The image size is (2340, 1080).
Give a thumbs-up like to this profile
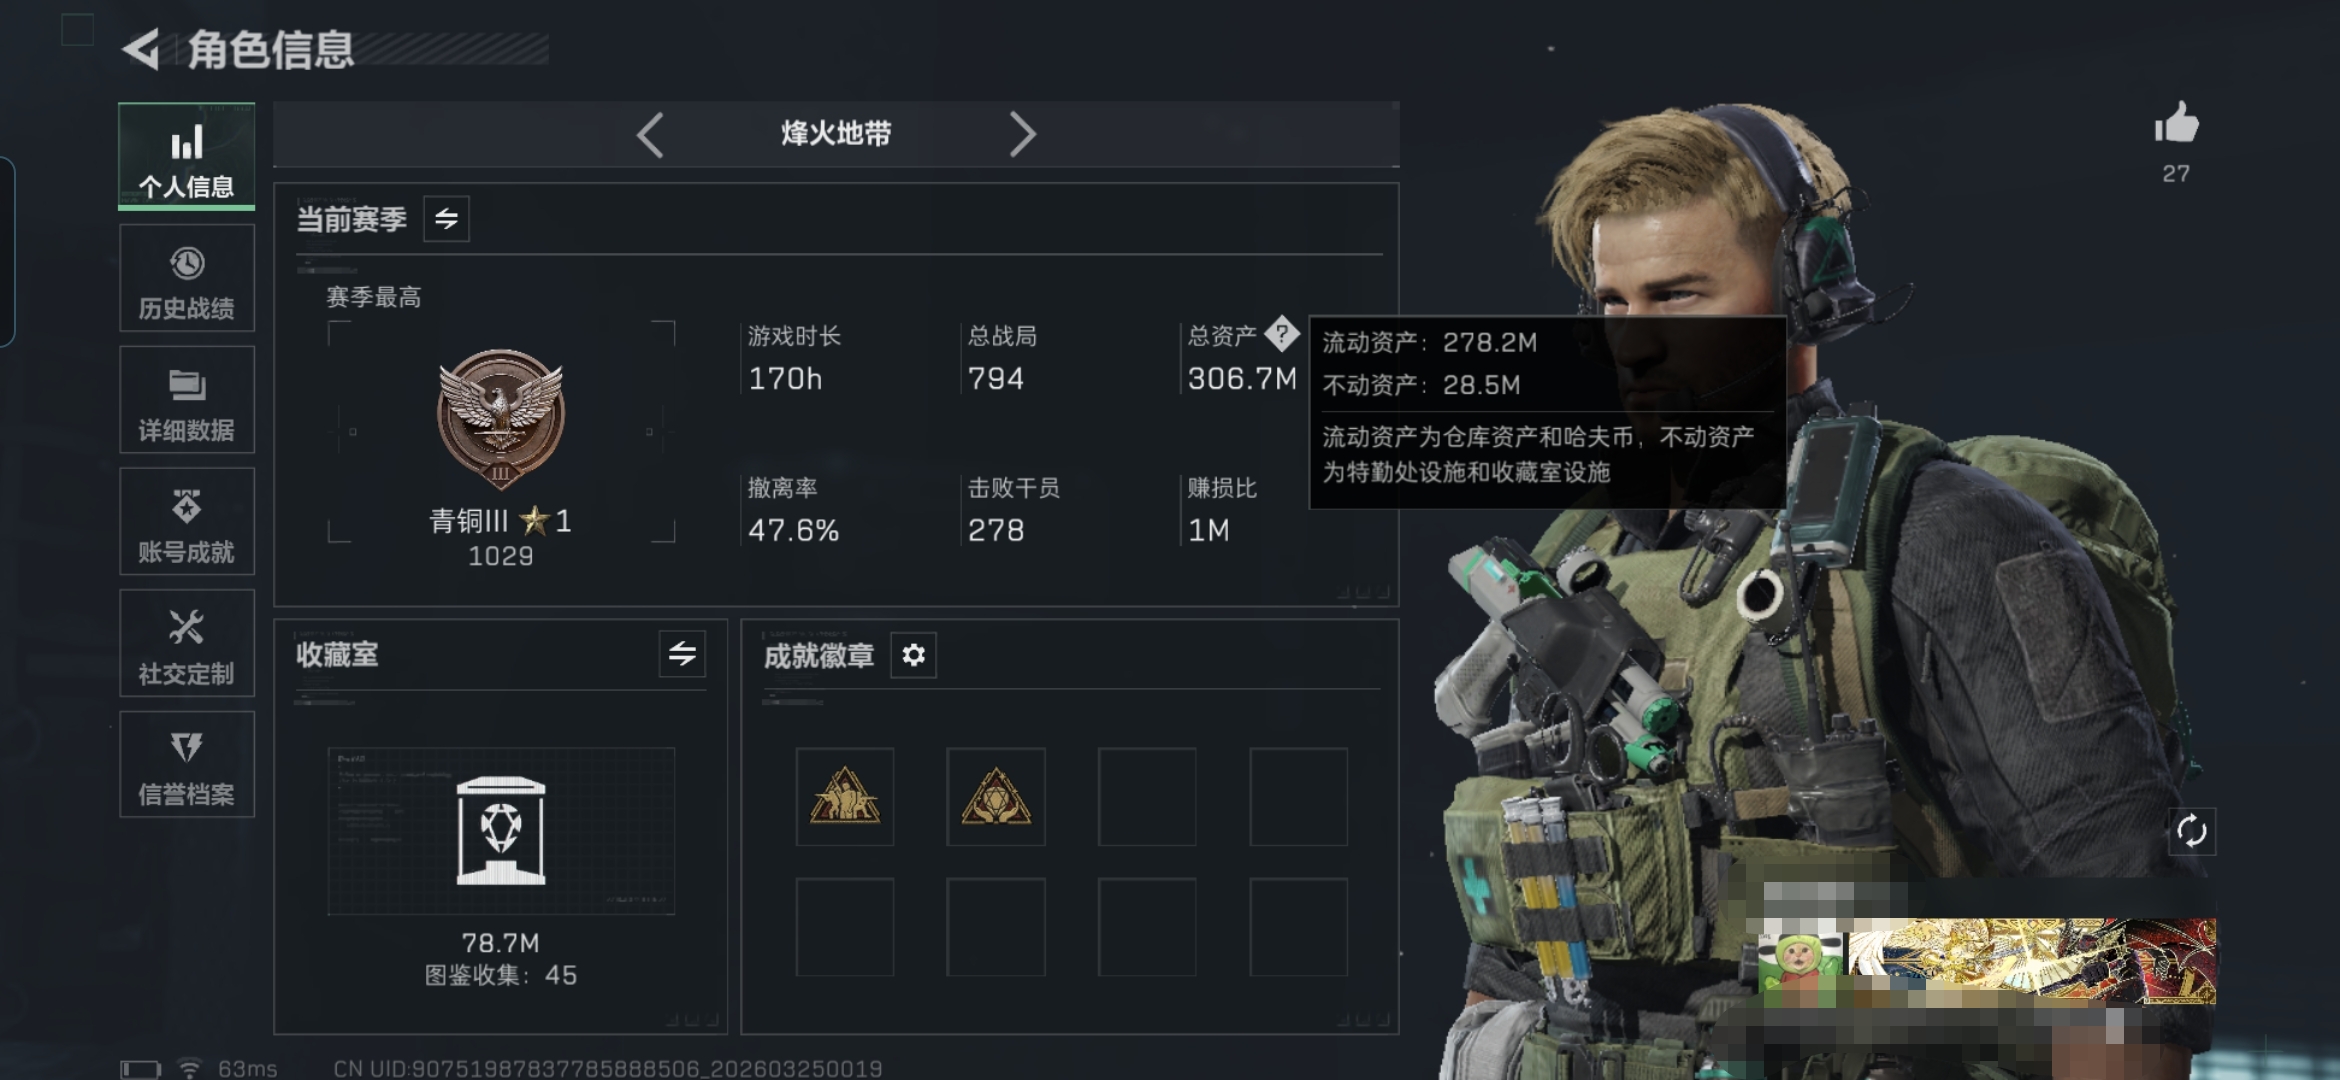click(x=2176, y=124)
